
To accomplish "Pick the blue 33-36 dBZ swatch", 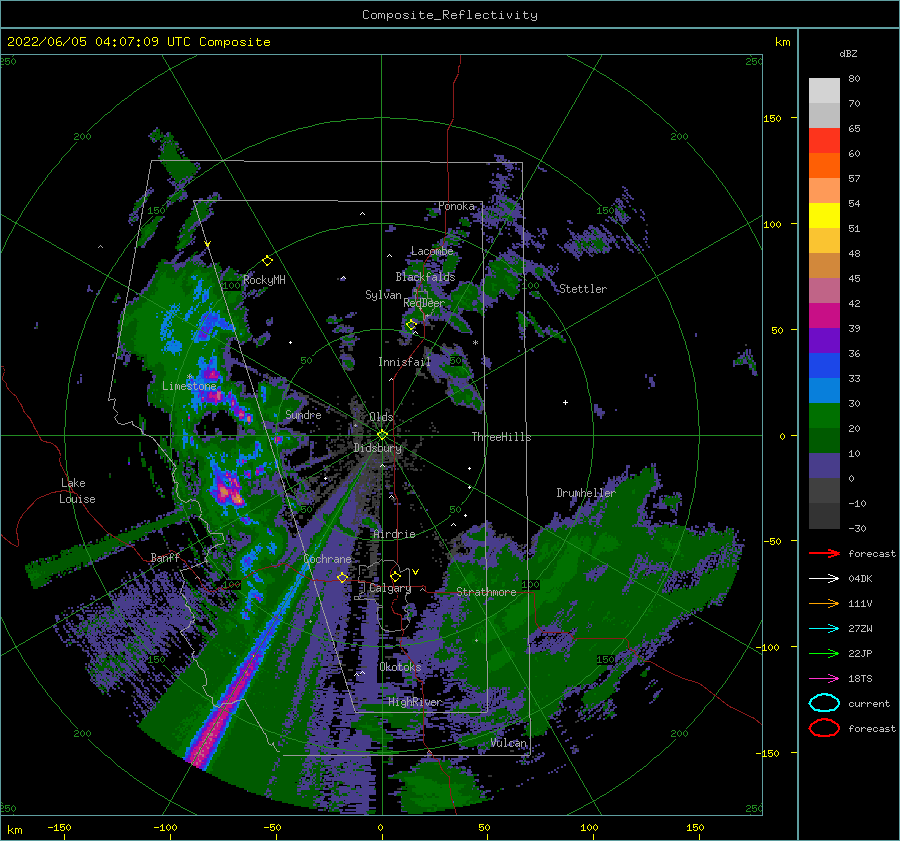I will pos(824,366).
